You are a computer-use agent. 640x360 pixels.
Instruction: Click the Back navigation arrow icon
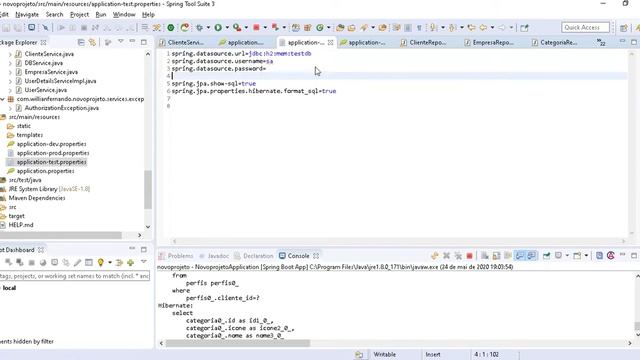[x=483, y=27]
